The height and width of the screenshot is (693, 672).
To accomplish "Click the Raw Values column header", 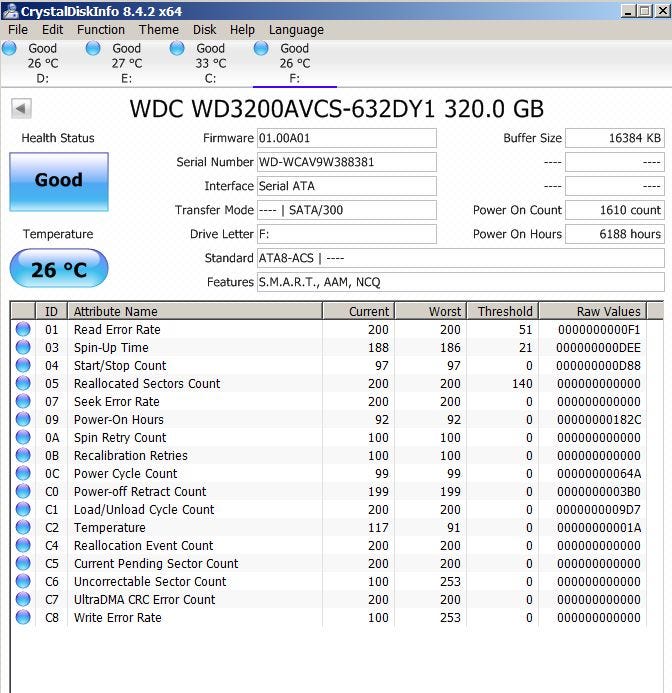I will (x=593, y=311).
